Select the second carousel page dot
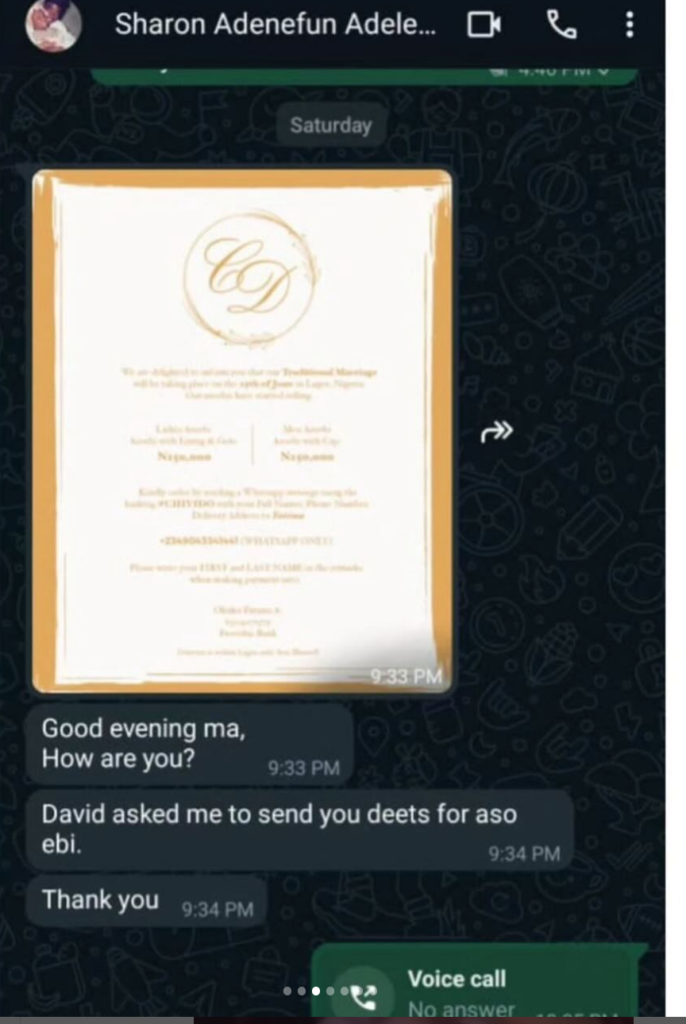This screenshot has height=1024, width=686. pyautogui.click(x=302, y=991)
